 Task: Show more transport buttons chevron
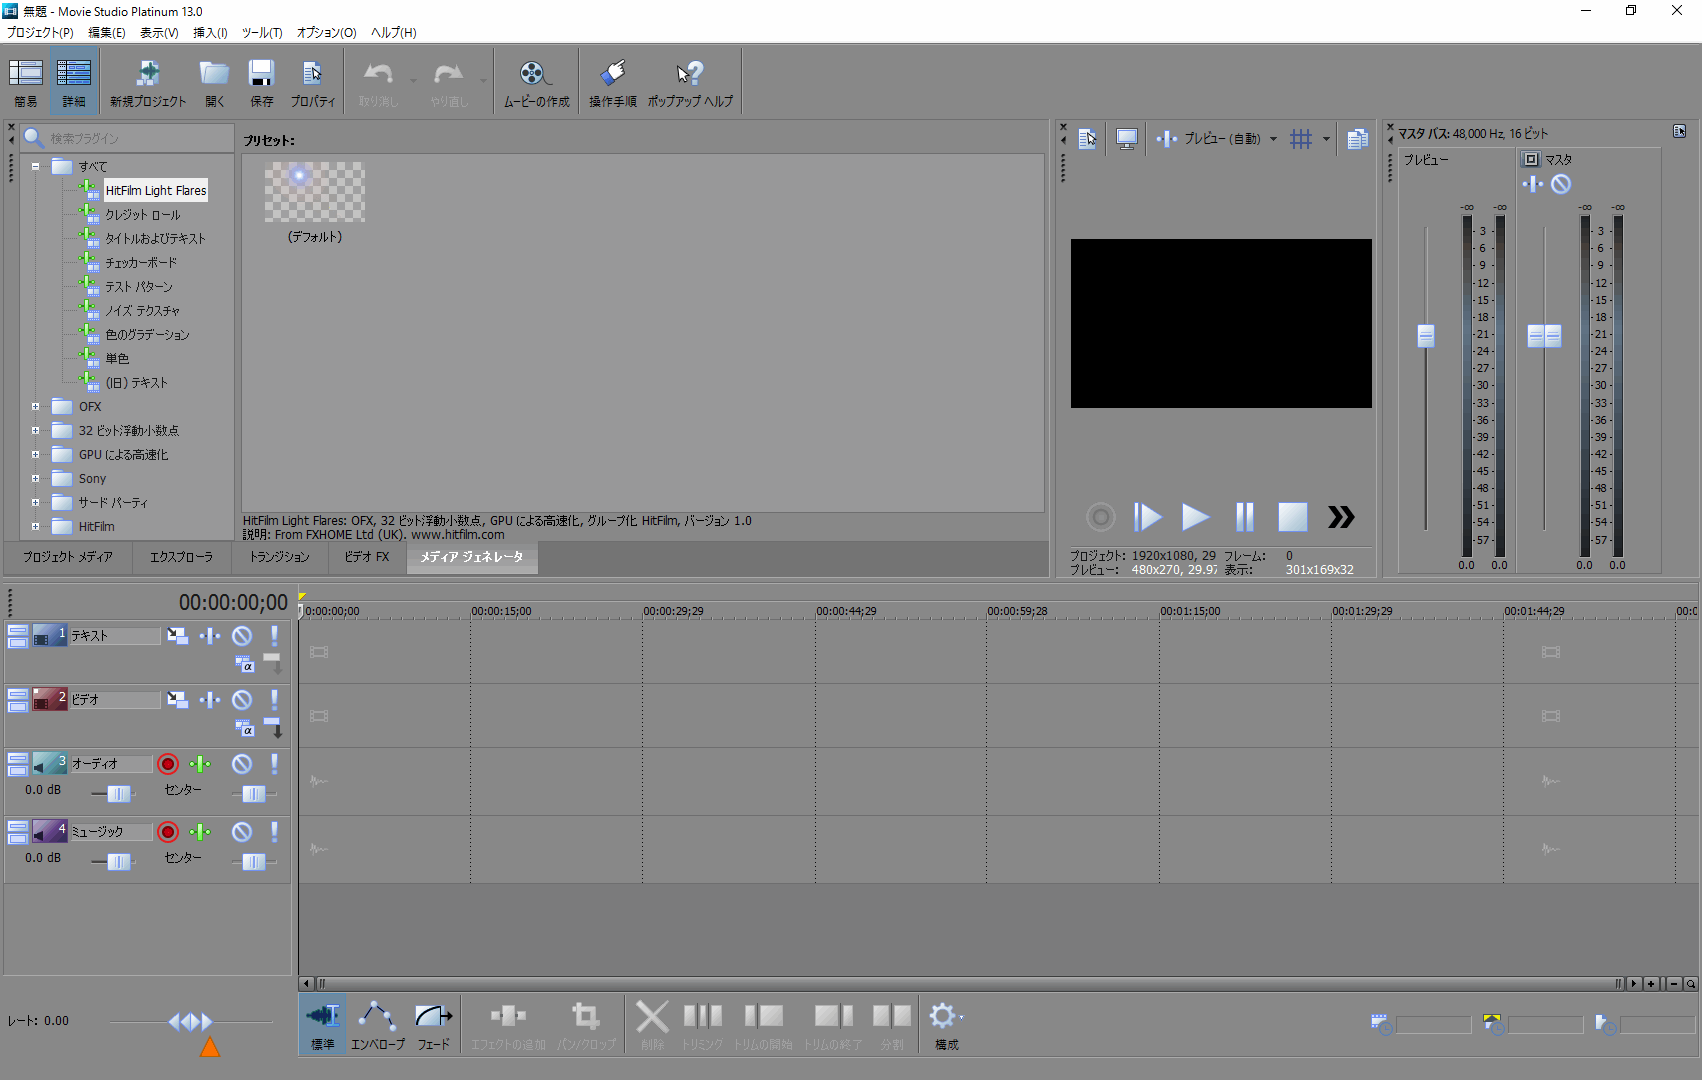pos(1341,517)
